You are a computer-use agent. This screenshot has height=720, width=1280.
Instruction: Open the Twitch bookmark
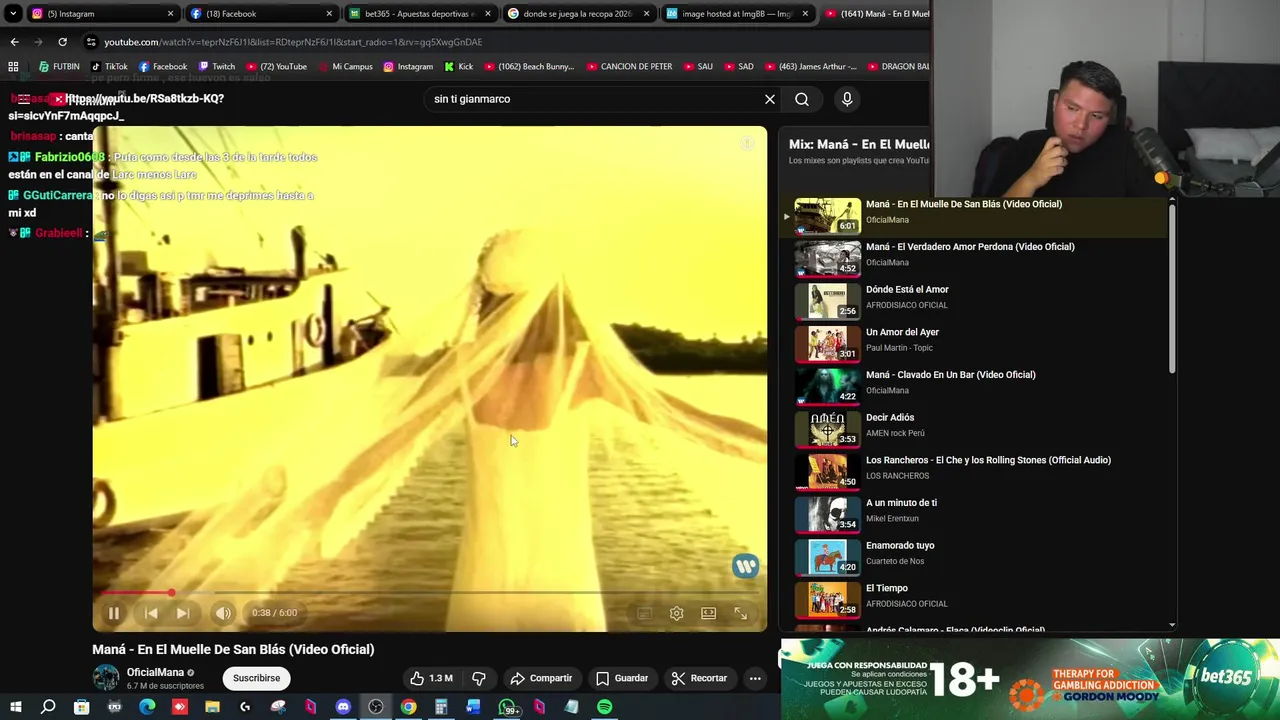coord(216,67)
